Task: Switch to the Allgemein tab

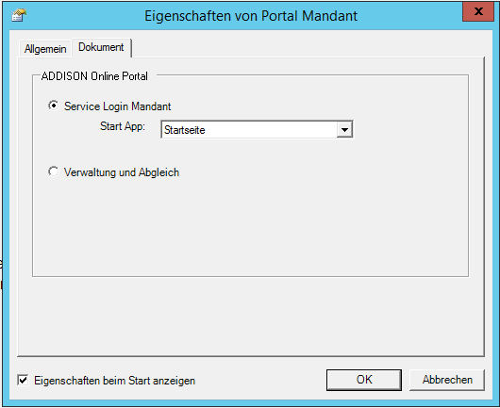Action: (45, 49)
